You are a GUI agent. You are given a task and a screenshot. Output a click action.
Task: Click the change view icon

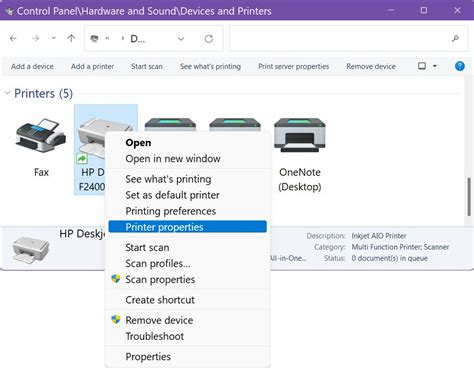422,66
